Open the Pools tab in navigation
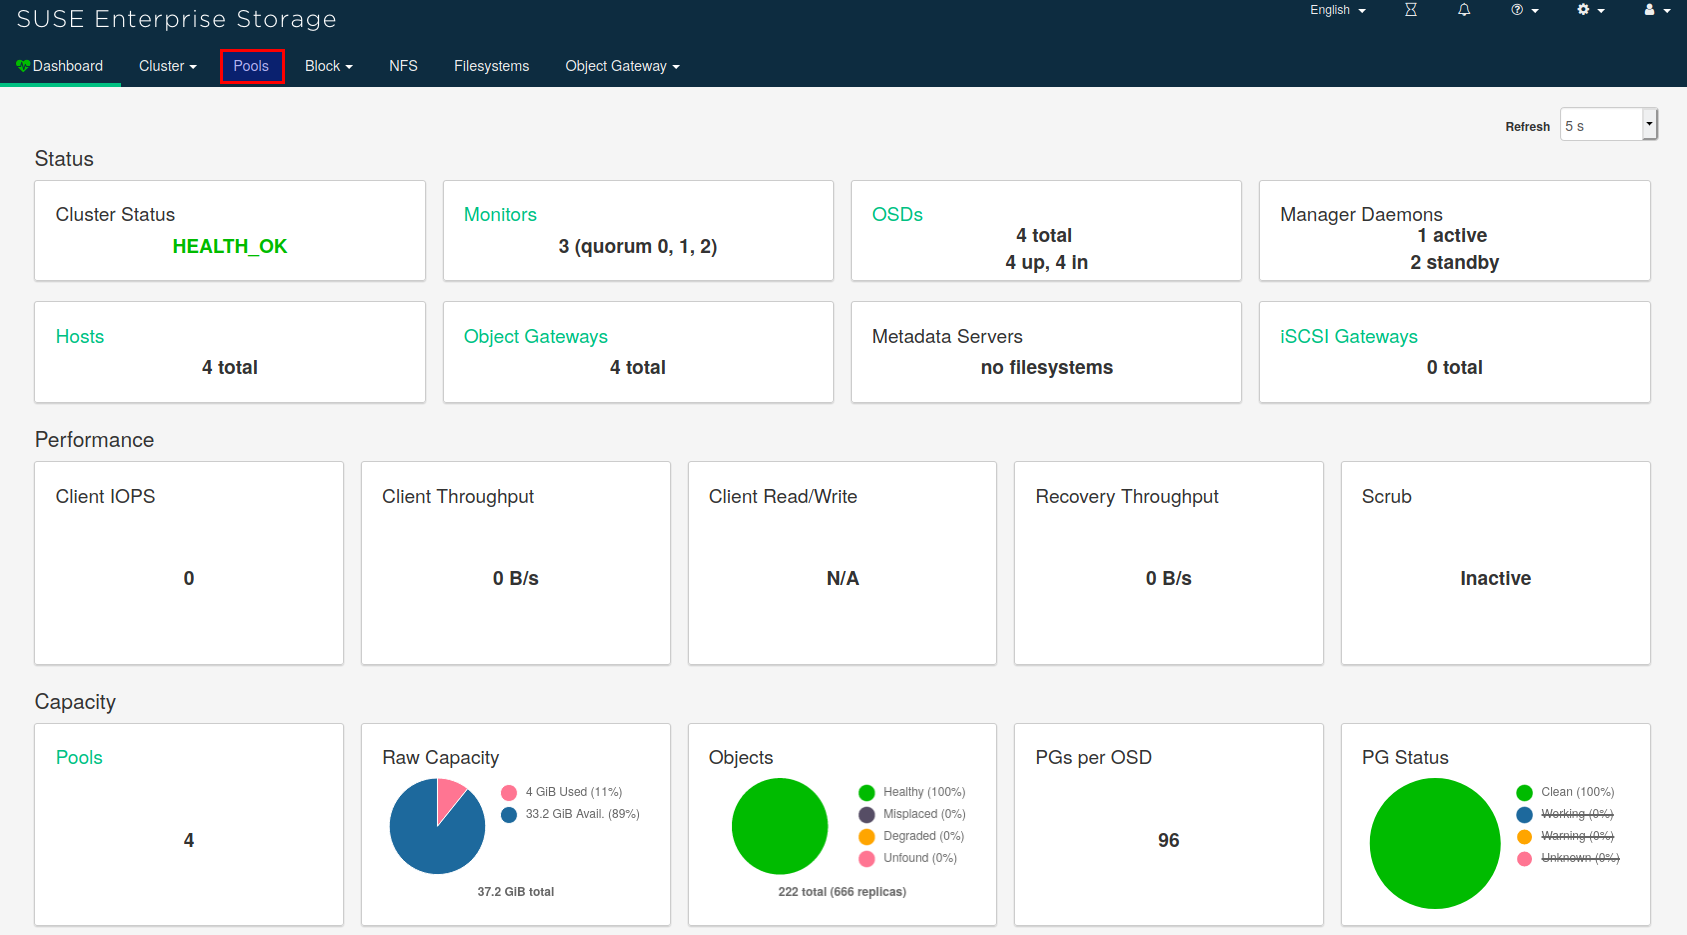The height and width of the screenshot is (935, 1687). click(x=251, y=66)
